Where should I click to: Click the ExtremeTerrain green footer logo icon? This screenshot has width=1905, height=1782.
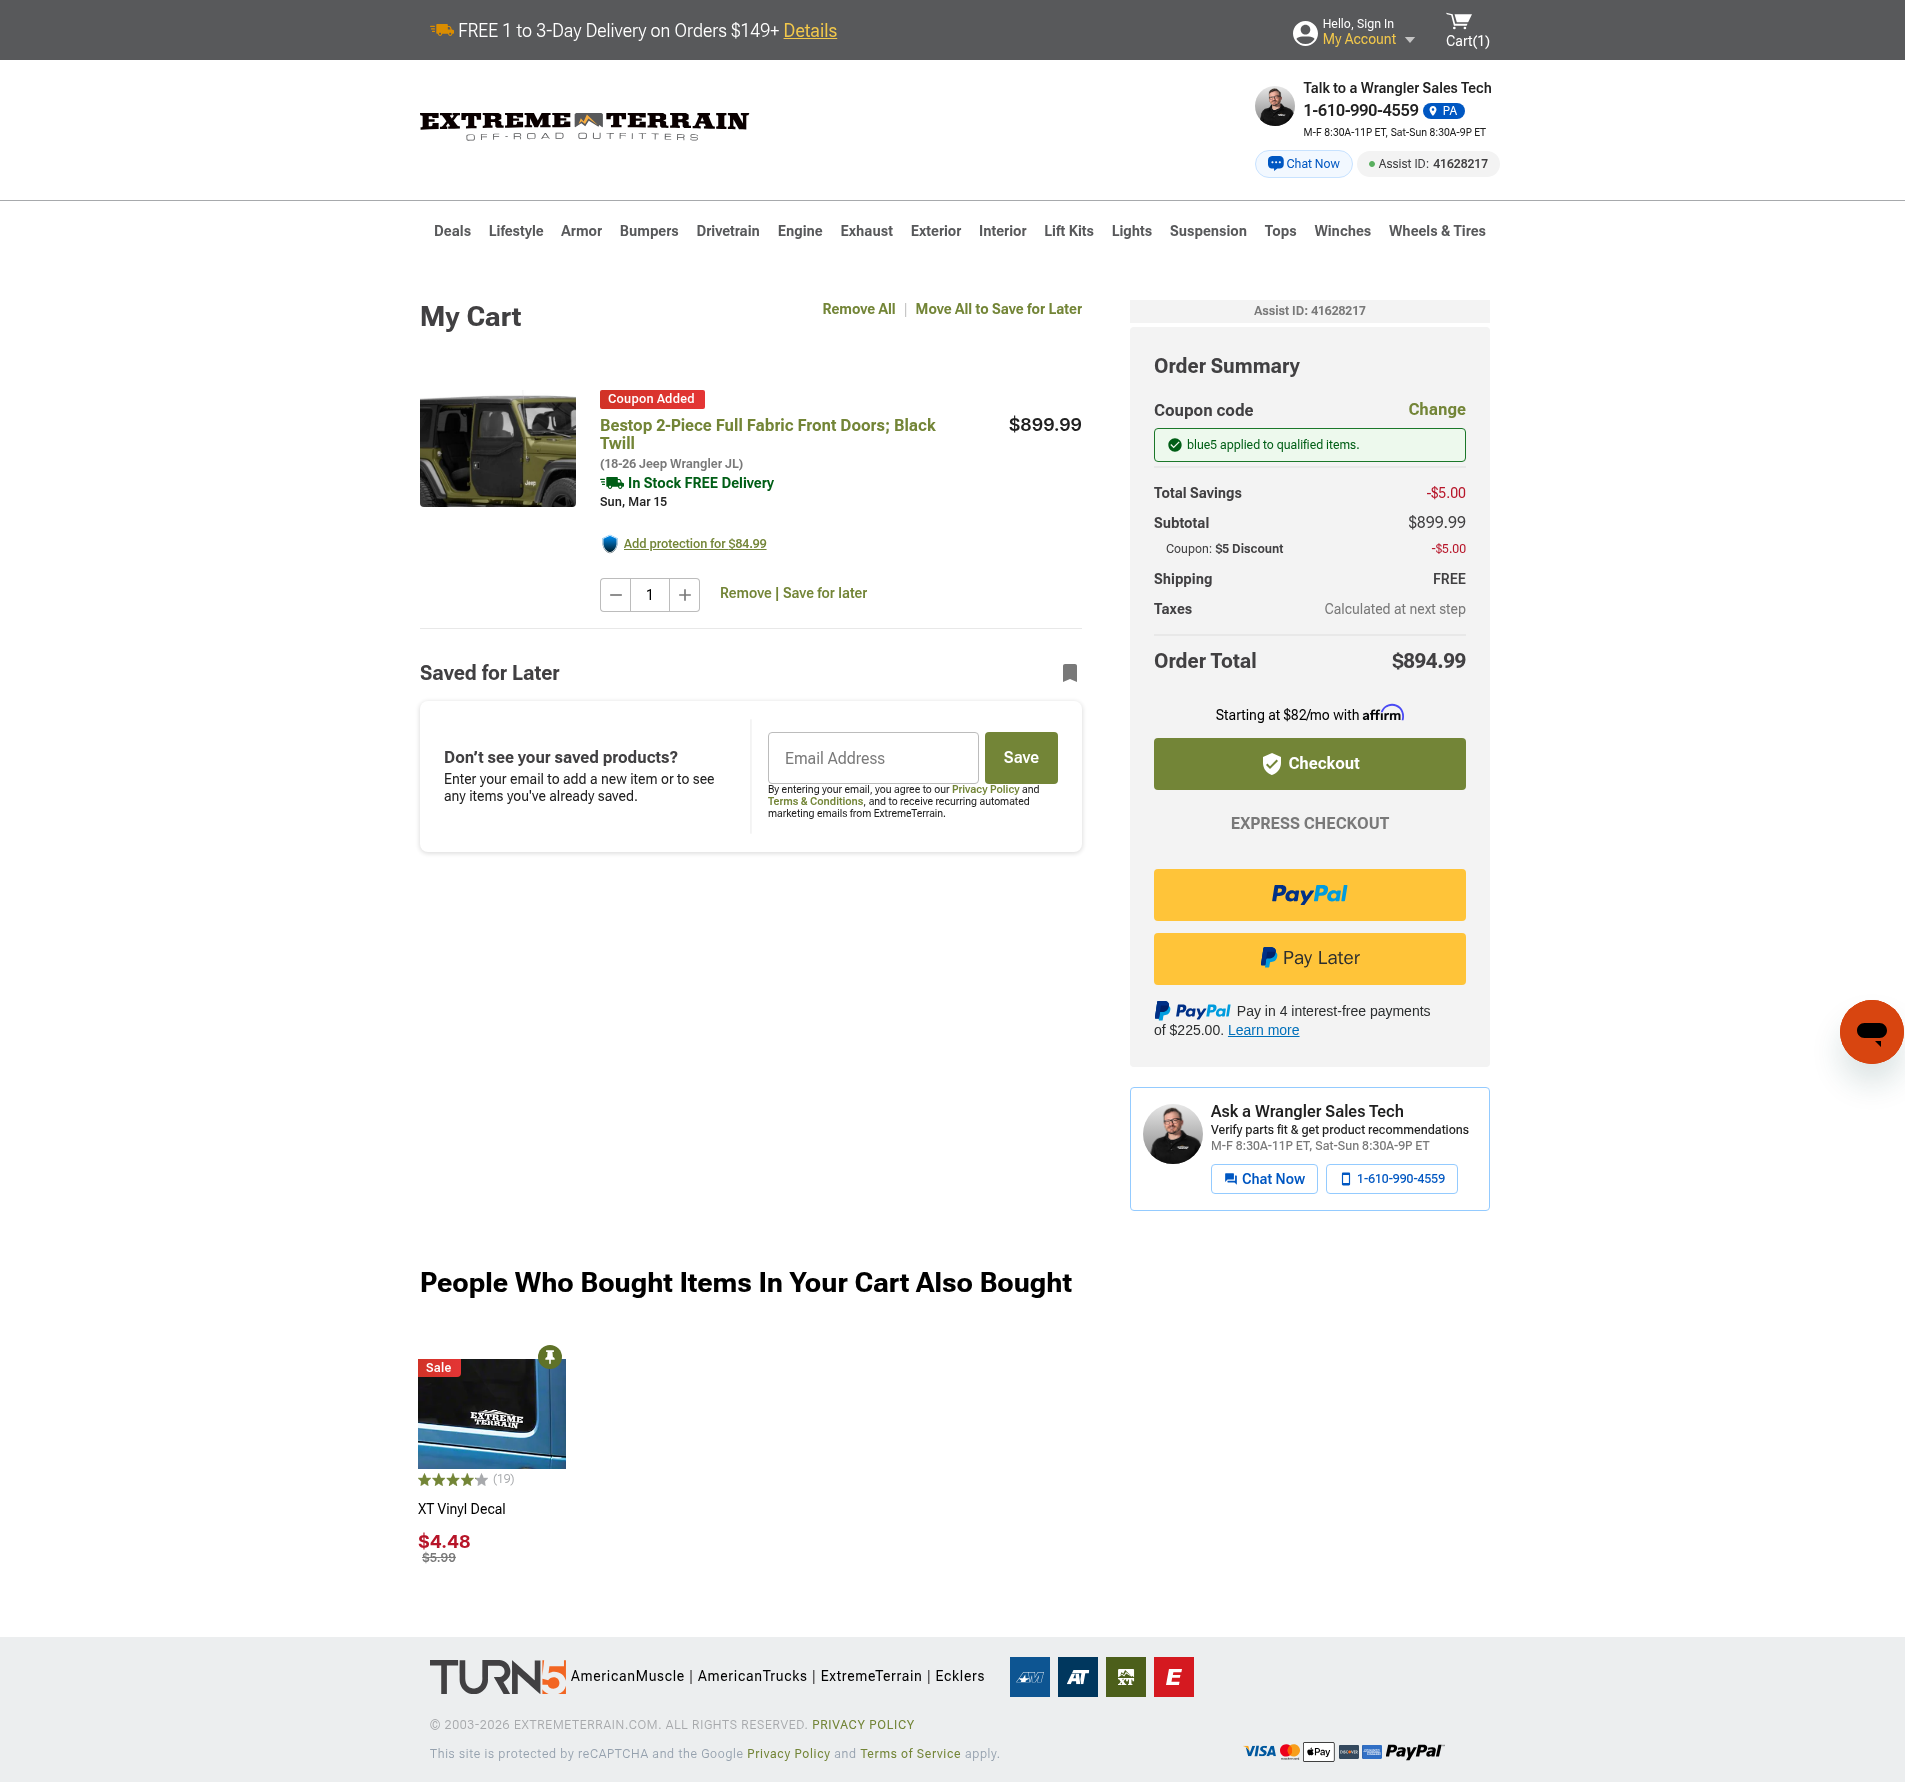1125,1677
